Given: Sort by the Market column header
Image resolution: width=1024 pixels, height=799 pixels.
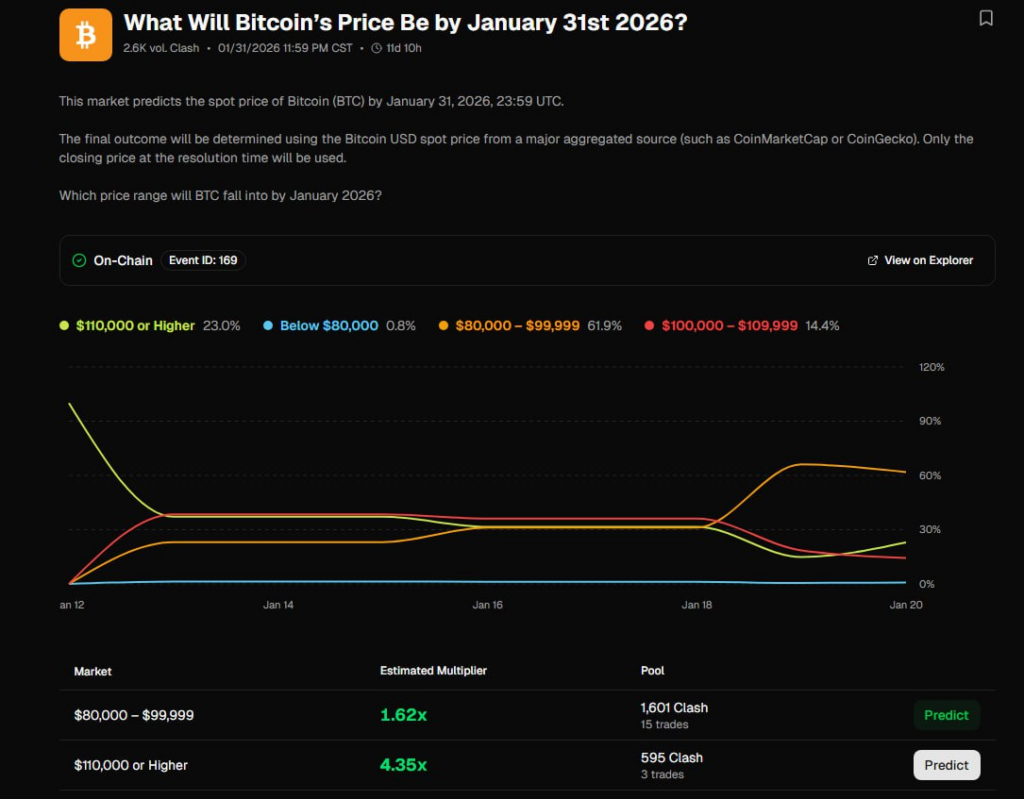Looking at the screenshot, I should [93, 671].
